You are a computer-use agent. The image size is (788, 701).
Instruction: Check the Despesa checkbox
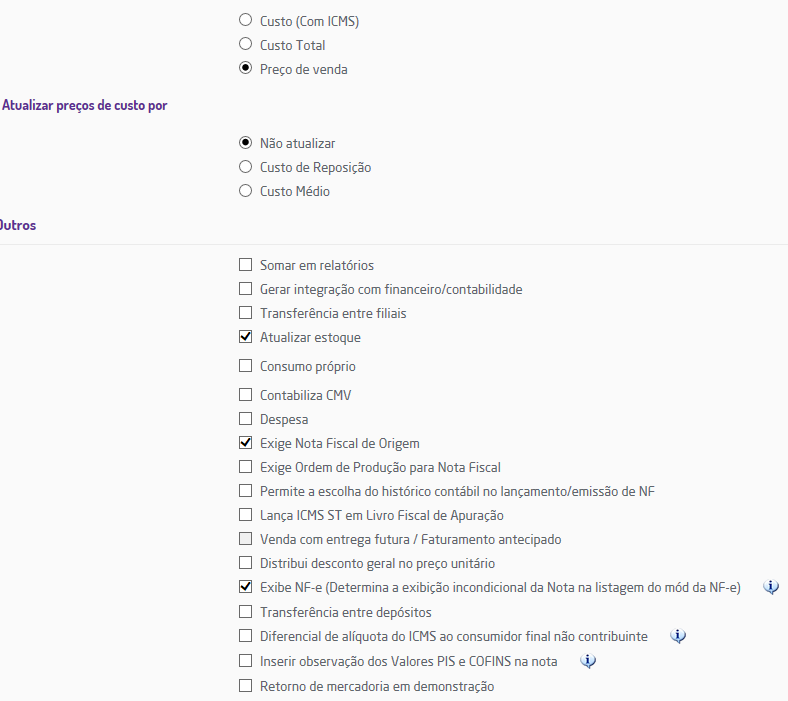point(246,419)
